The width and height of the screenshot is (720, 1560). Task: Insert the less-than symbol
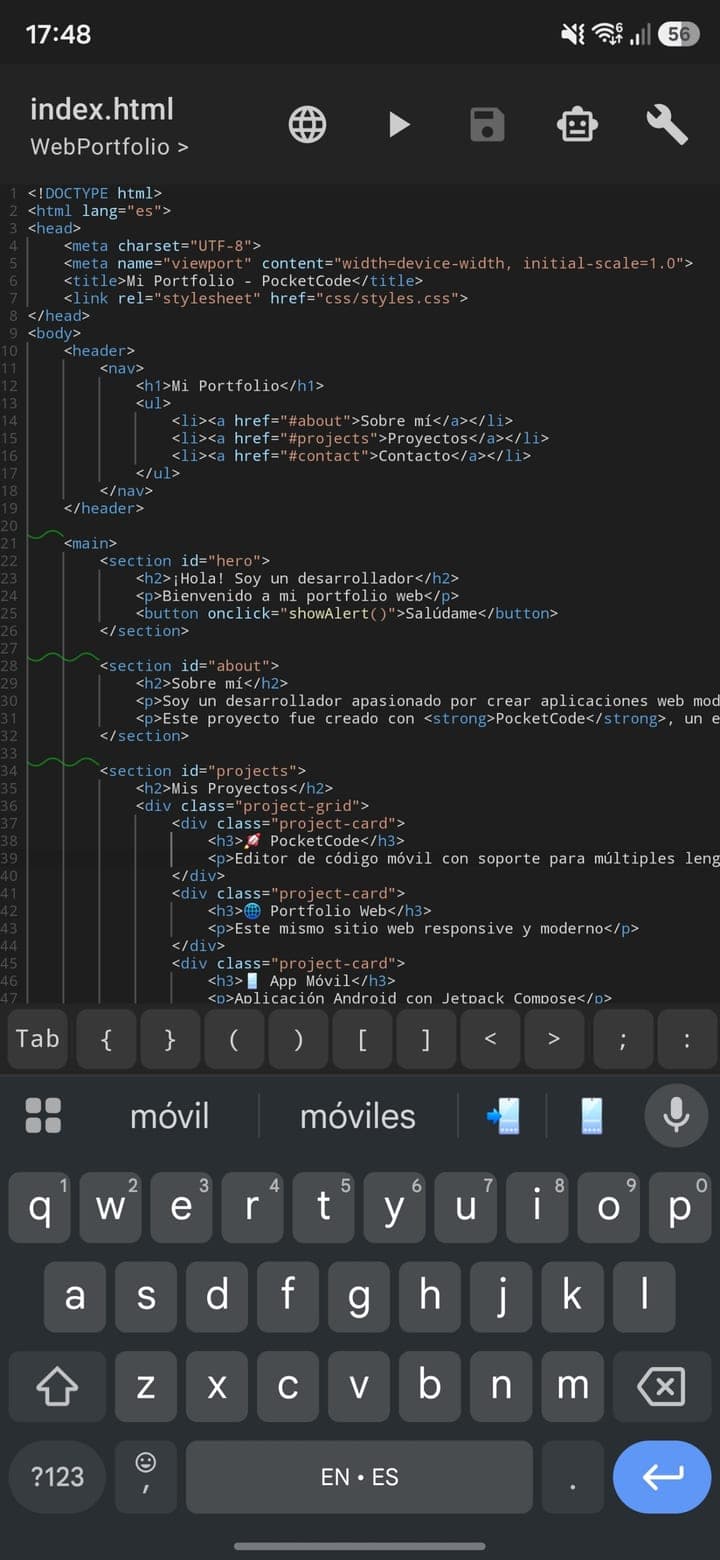click(490, 1039)
